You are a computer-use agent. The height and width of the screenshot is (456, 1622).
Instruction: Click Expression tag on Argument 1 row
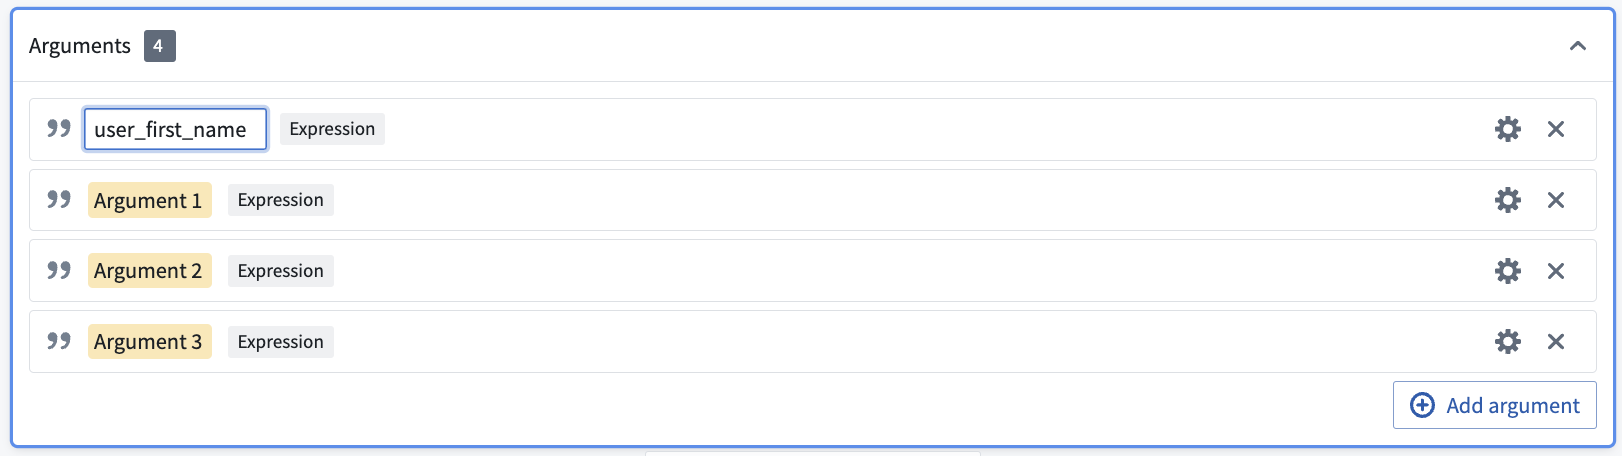click(x=281, y=200)
